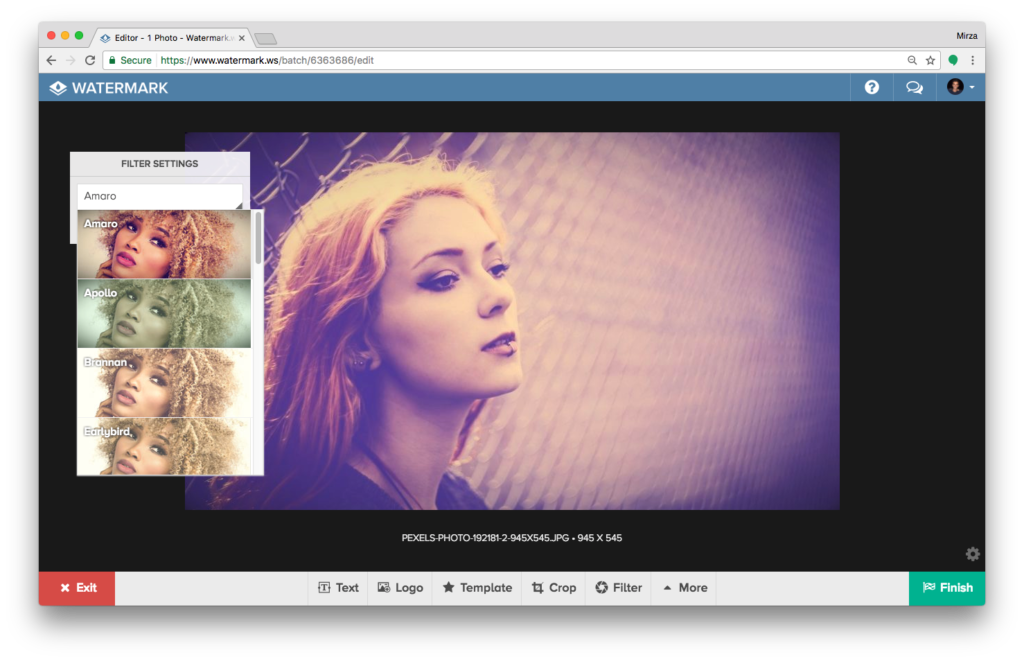This screenshot has height=661, width=1024.
Task: Click the filter list scrollbar
Action: 259,238
